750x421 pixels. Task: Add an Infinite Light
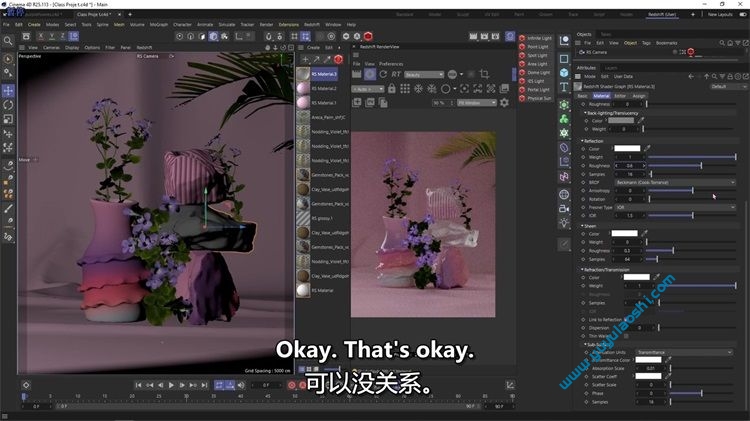click(x=537, y=38)
